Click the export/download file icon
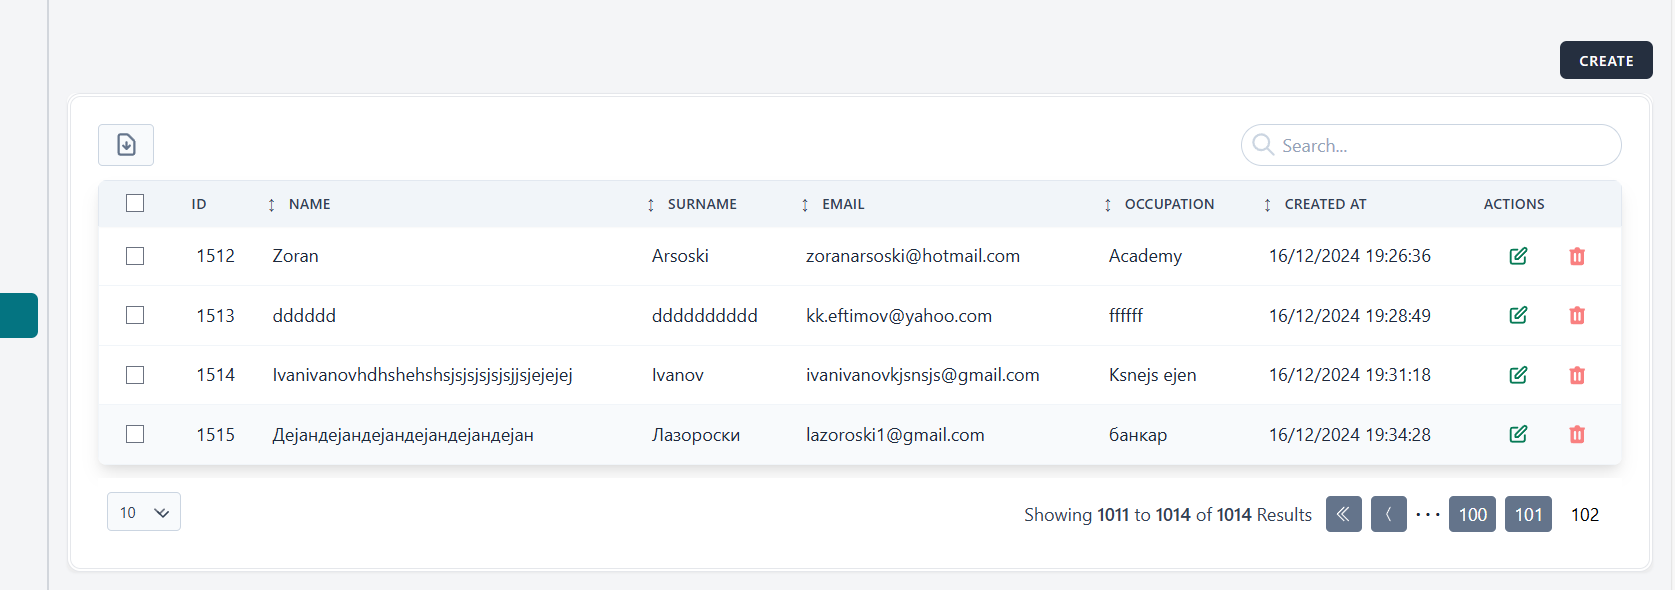 [x=126, y=145]
